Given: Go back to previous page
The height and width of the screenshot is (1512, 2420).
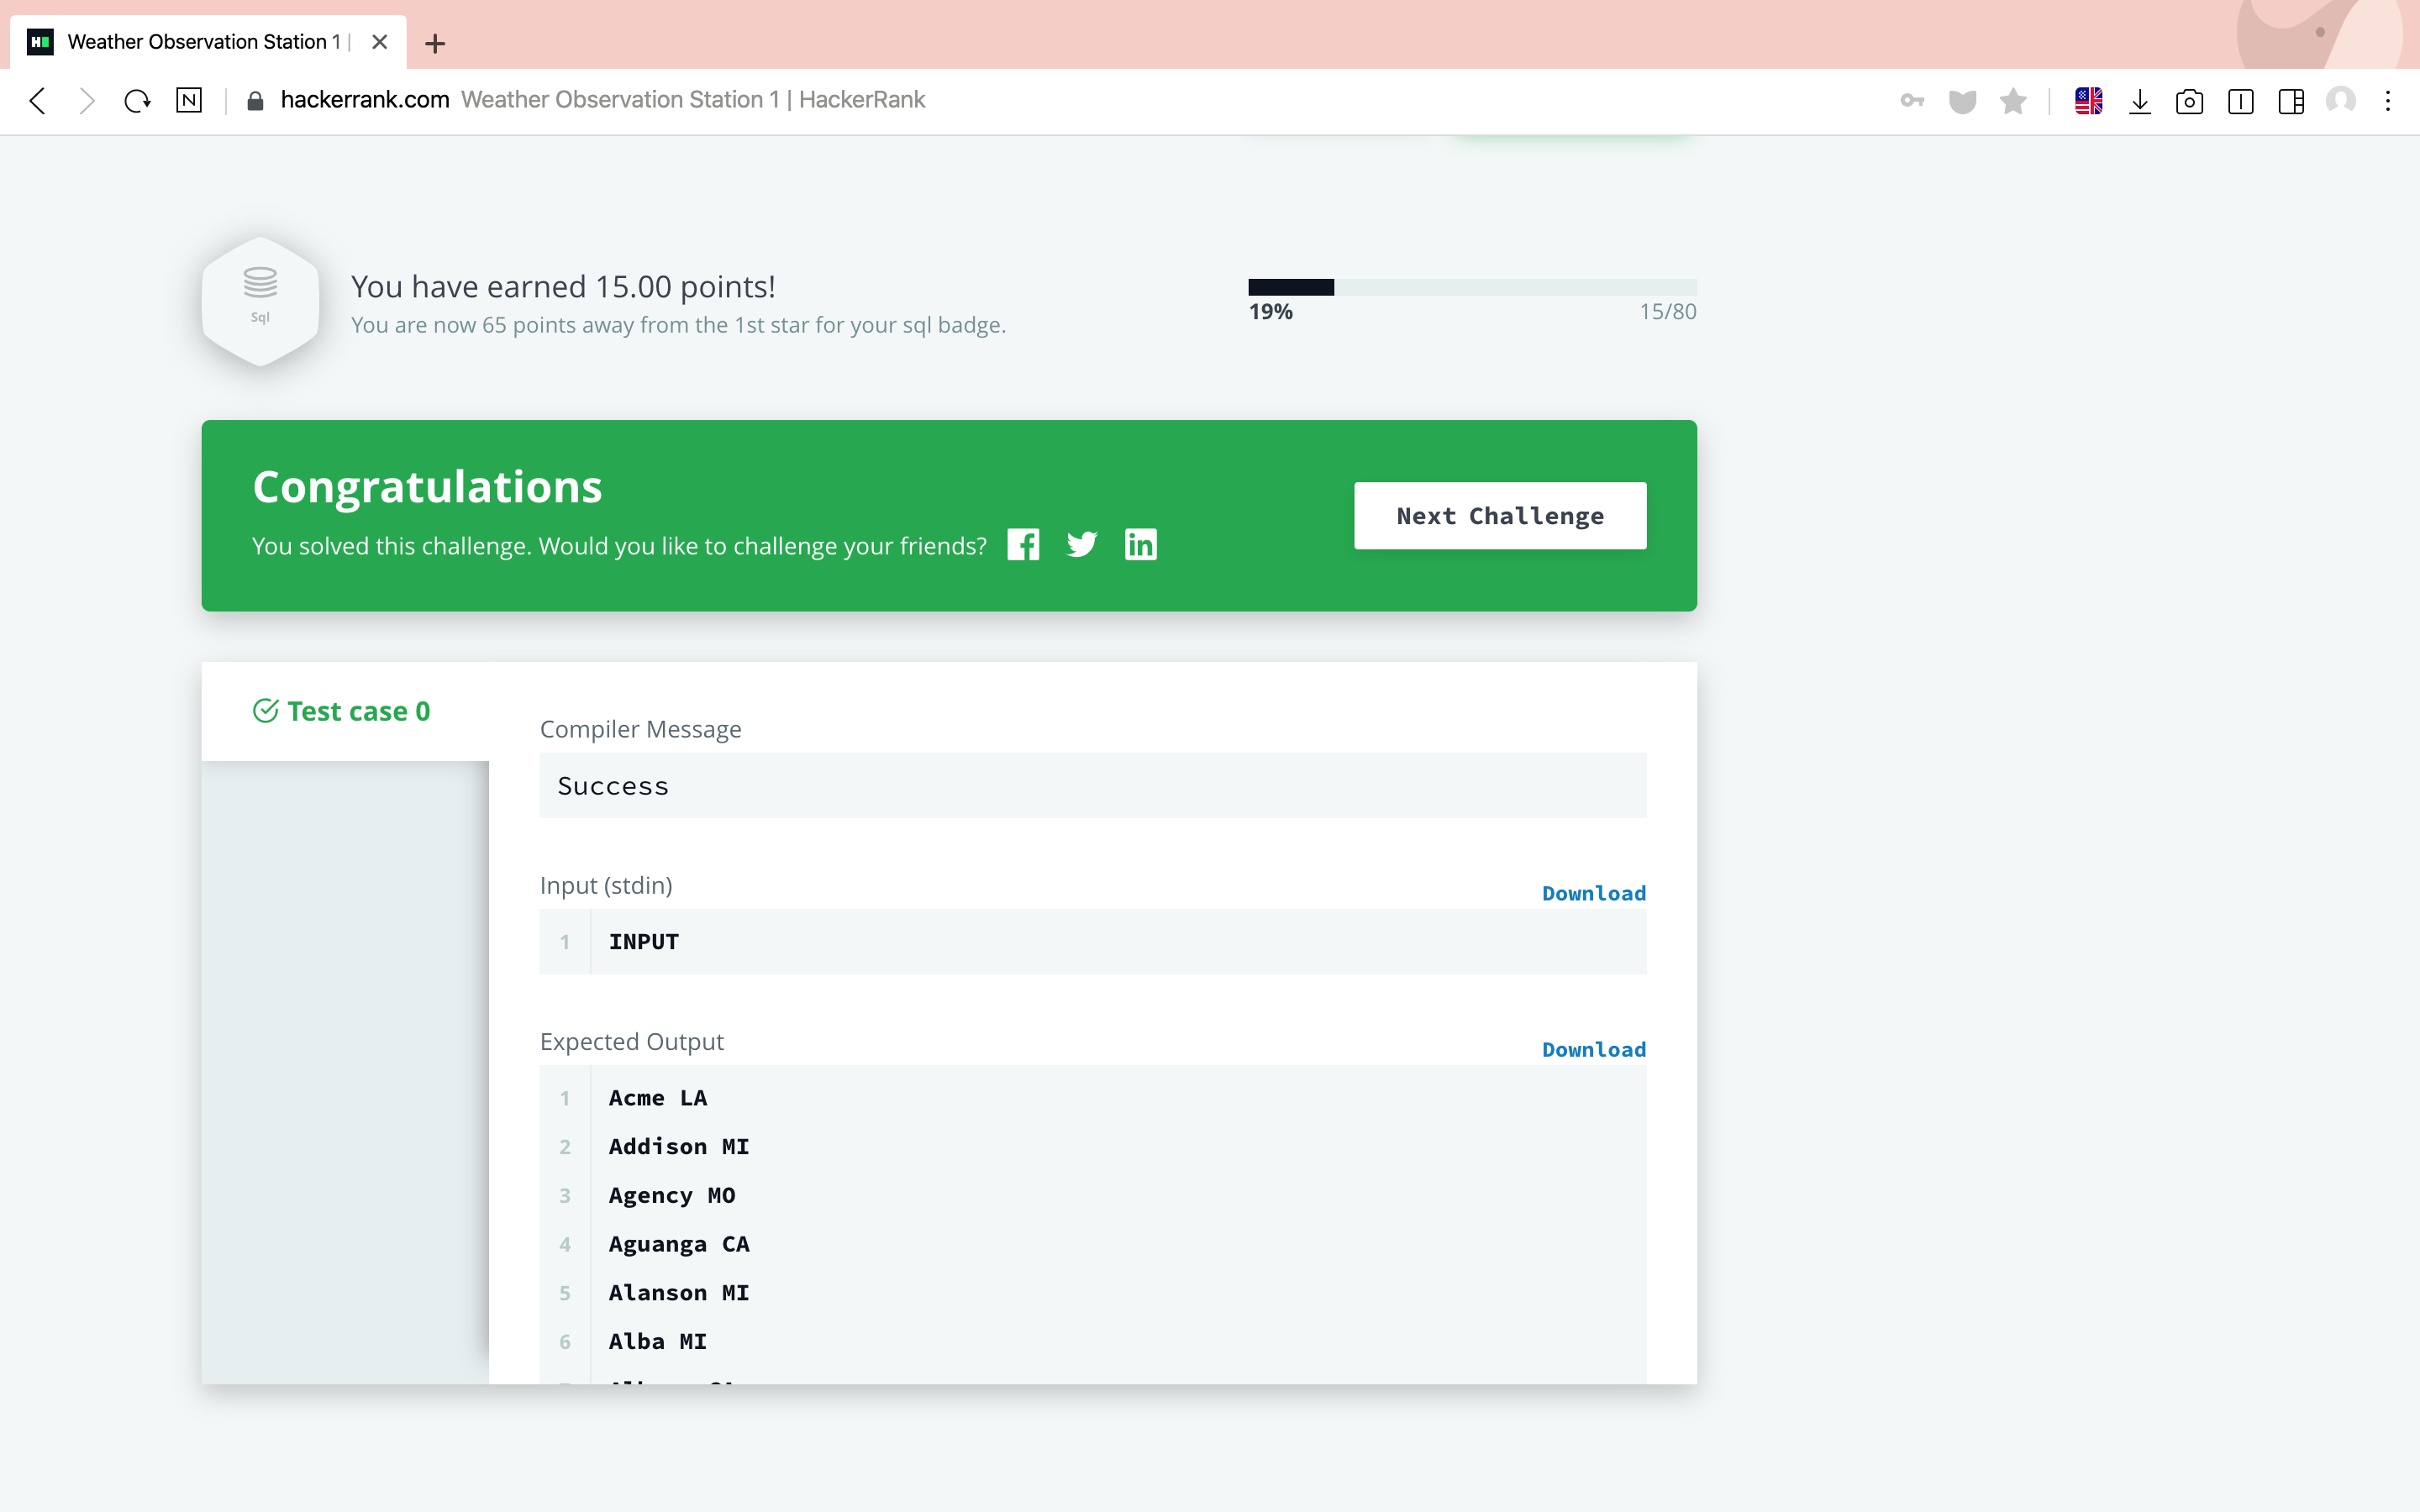Looking at the screenshot, I should pyautogui.click(x=38, y=100).
